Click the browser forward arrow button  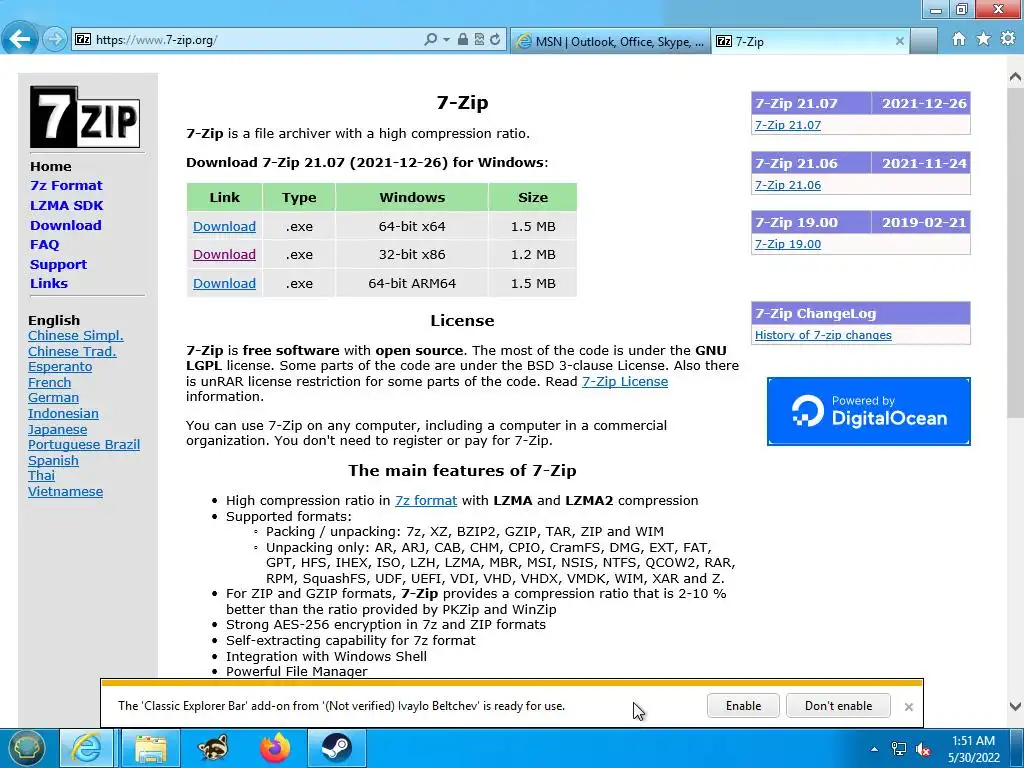[55, 40]
